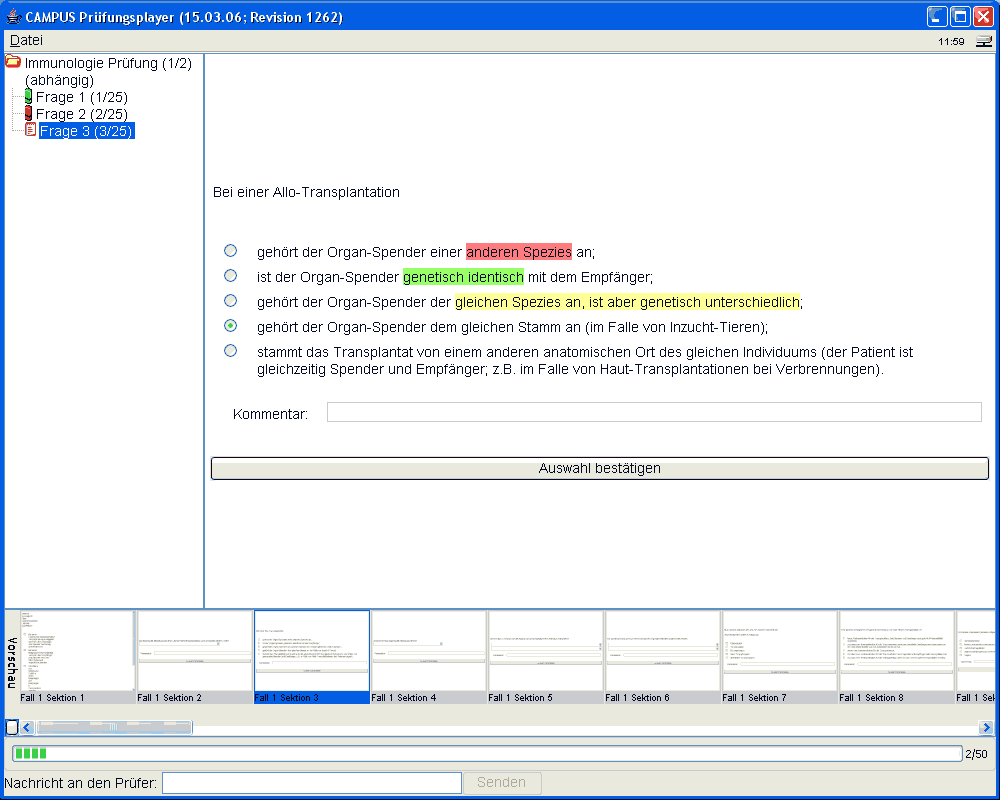The image size is (1000, 800).
Task: Select the 'anderen anatomischen Ort' answer option
Action: tap(231, 351)
